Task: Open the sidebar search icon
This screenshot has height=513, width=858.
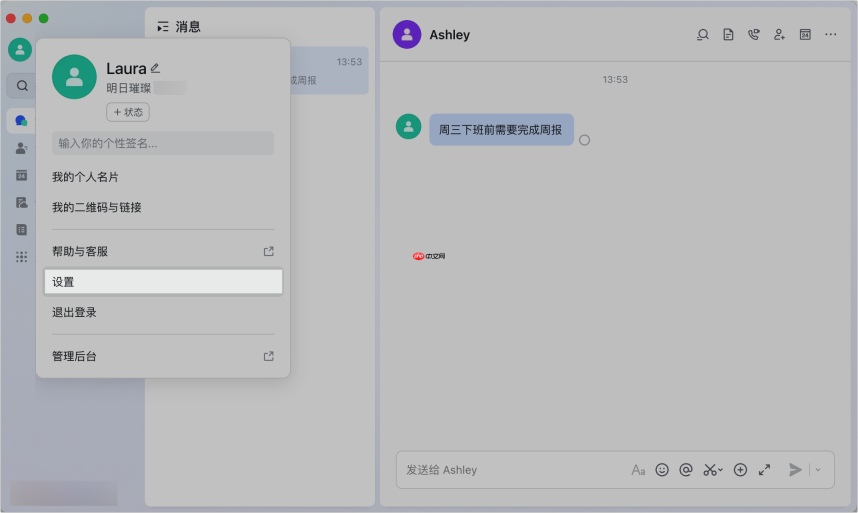Action: point(22,86)
